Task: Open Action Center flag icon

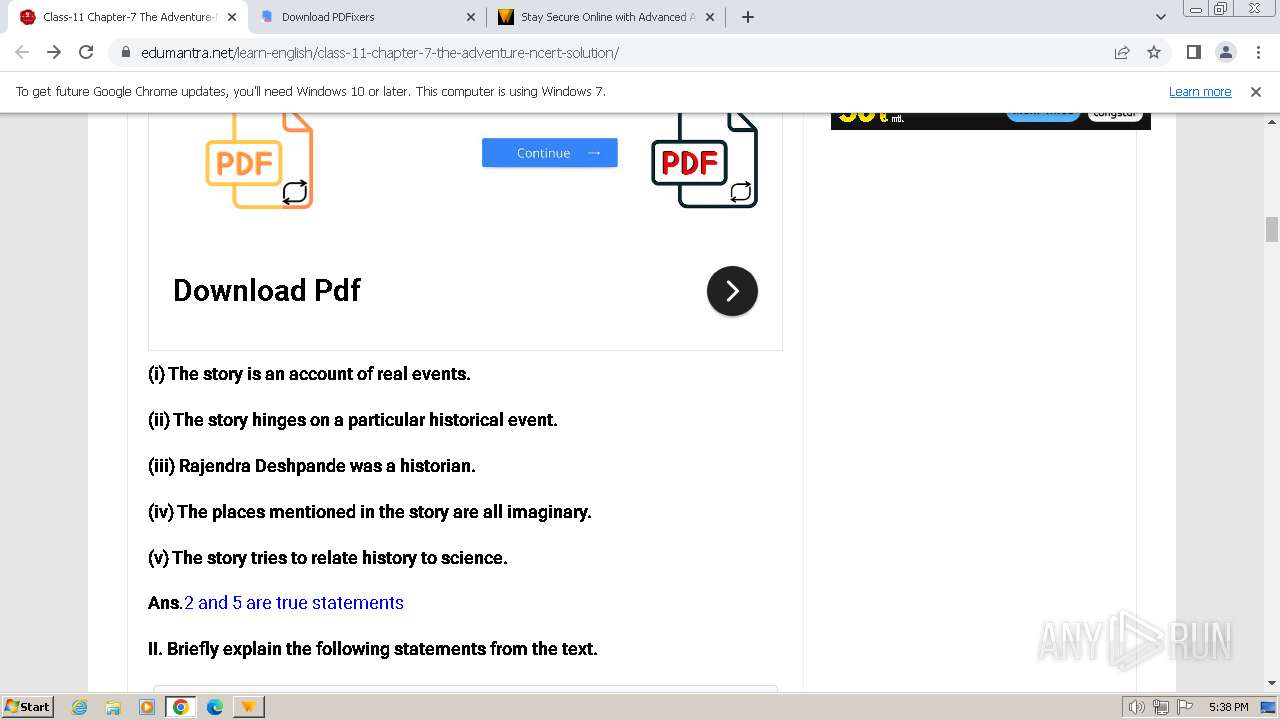Action: [x=1185, y=707]
